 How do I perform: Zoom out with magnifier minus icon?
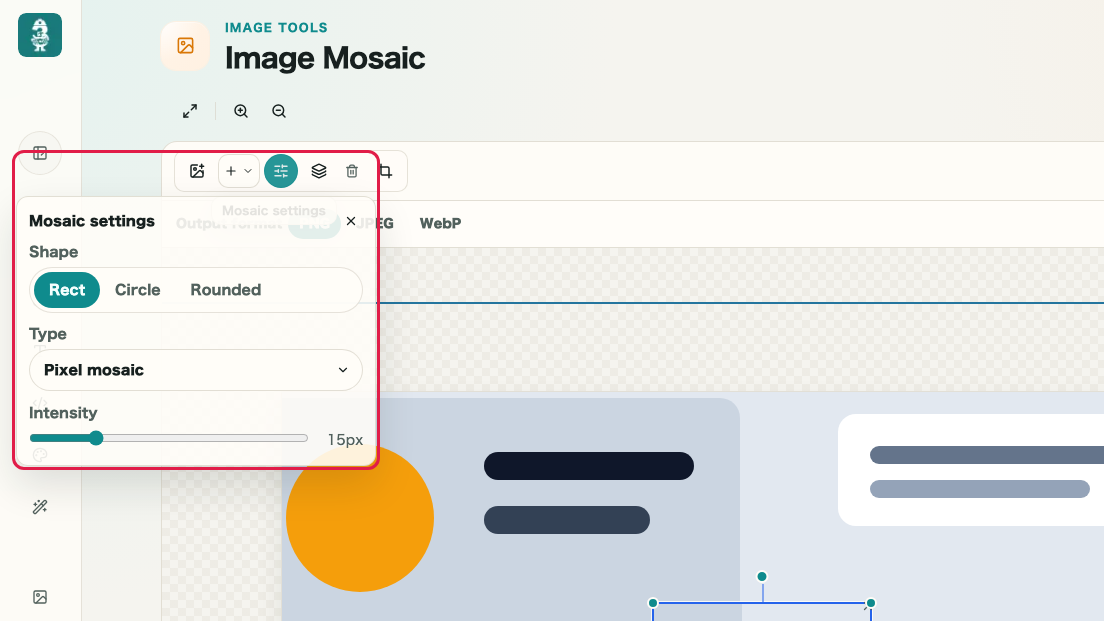coord(279,111)
